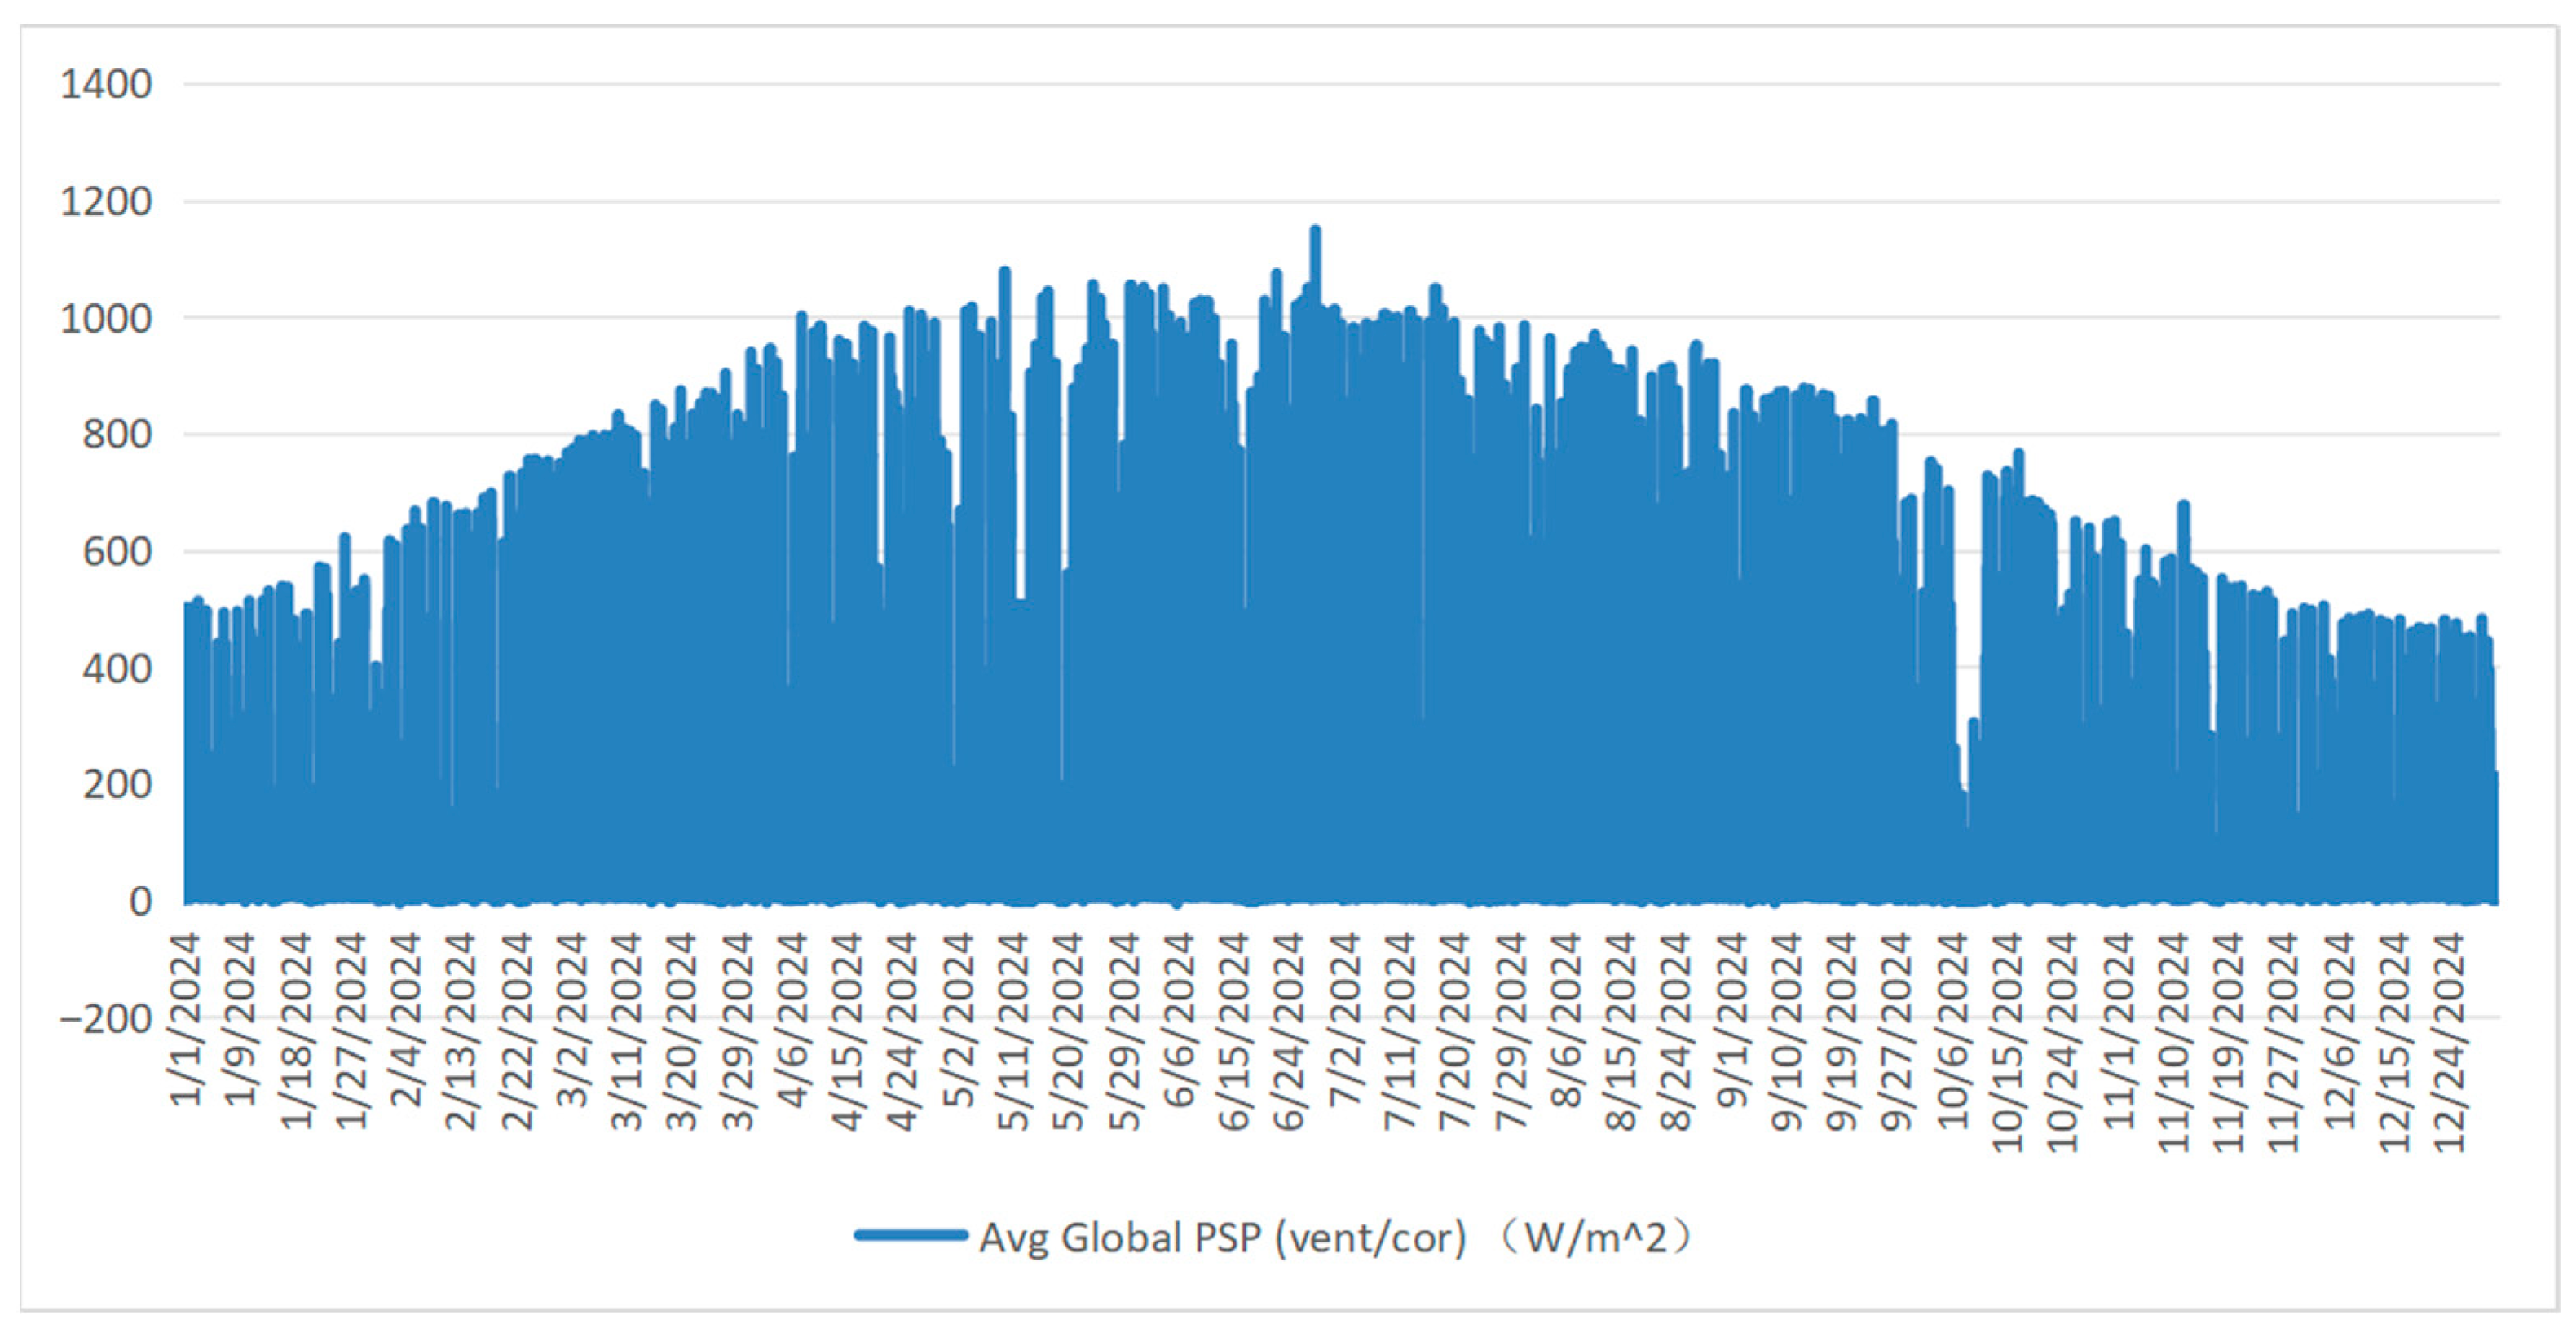The width and height of the screenshot is (2576, 1337).
Task: Click the 8/15/2024 date axis label
Action: click(x=1621, y=1032)
